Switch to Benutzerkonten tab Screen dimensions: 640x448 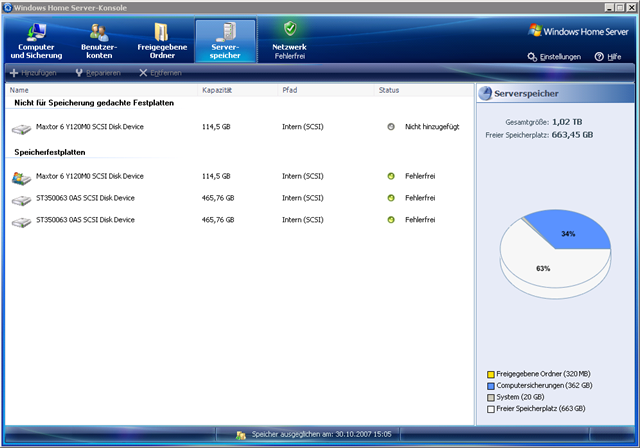click(99, 41)
